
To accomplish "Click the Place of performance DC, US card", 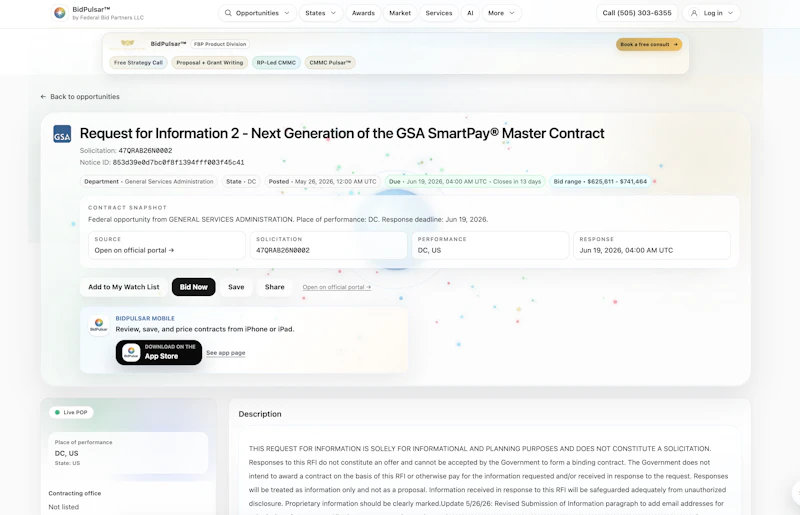I will point(128,453).
